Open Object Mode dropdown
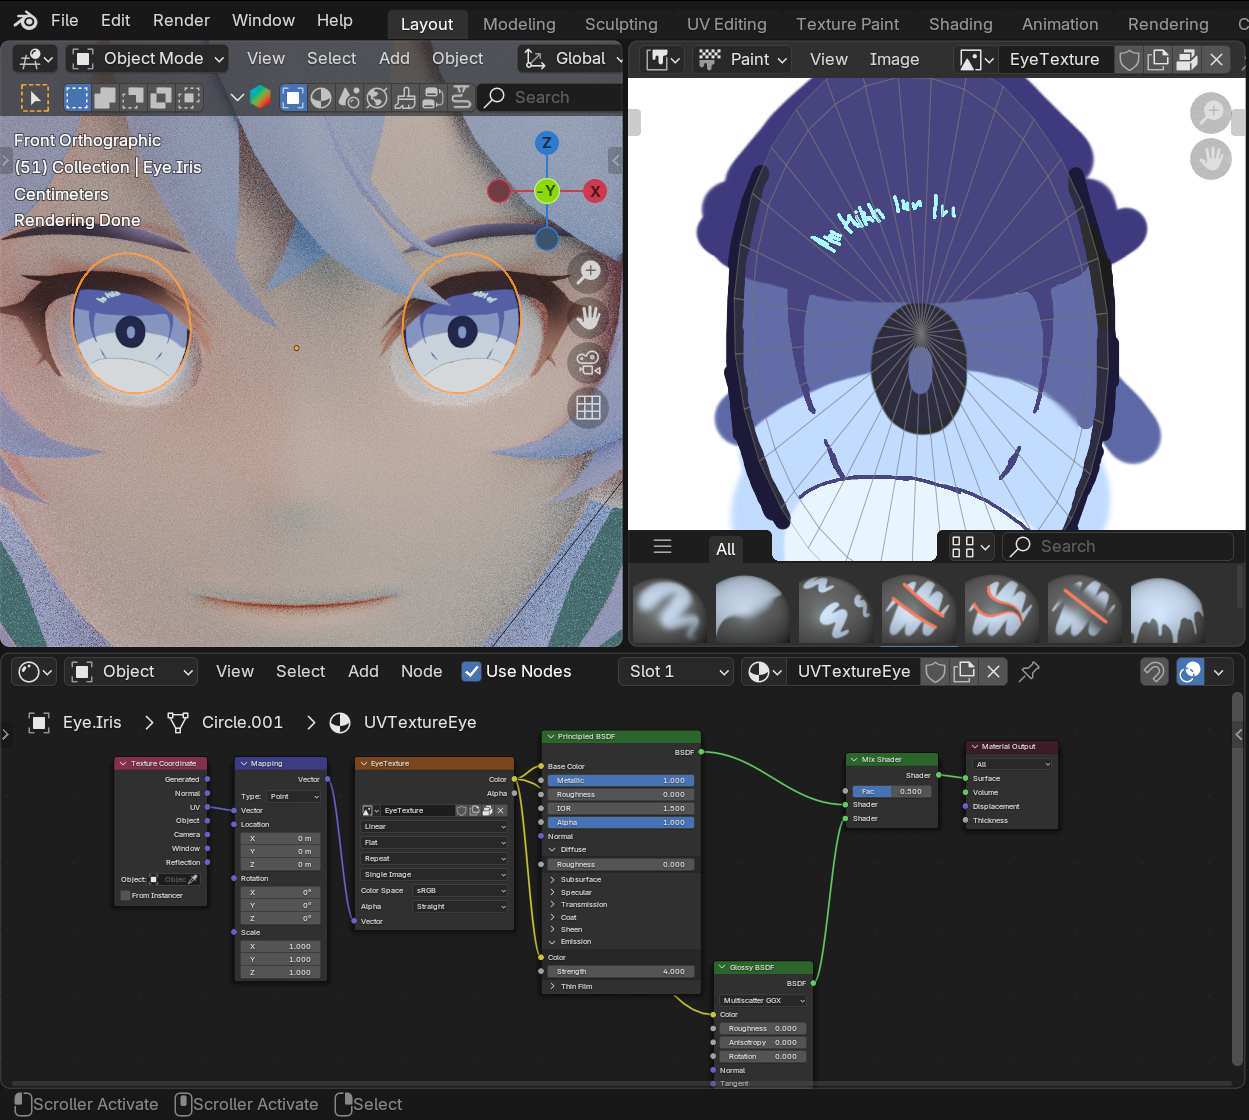Image resolution: width=1249 pixels, height=1120 pixels. (147, 59)
